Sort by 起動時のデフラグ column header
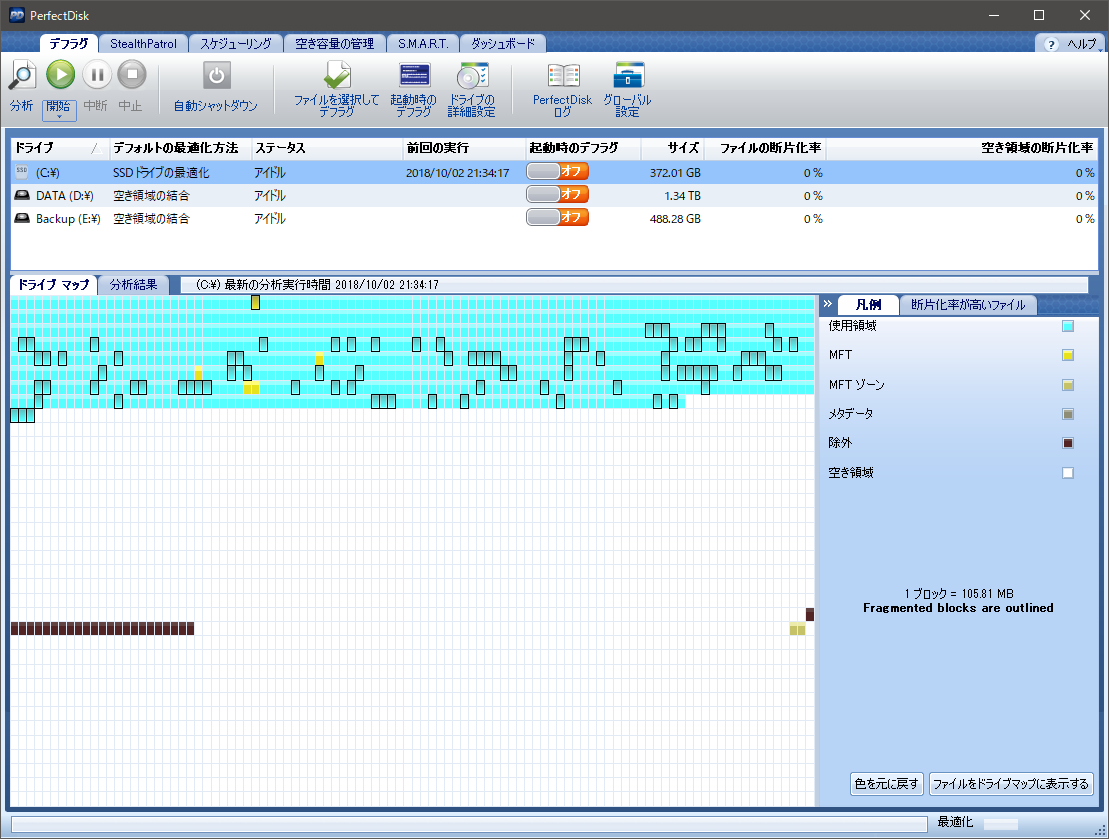This screenshot has width=1109, height=839. click(582, 148)
